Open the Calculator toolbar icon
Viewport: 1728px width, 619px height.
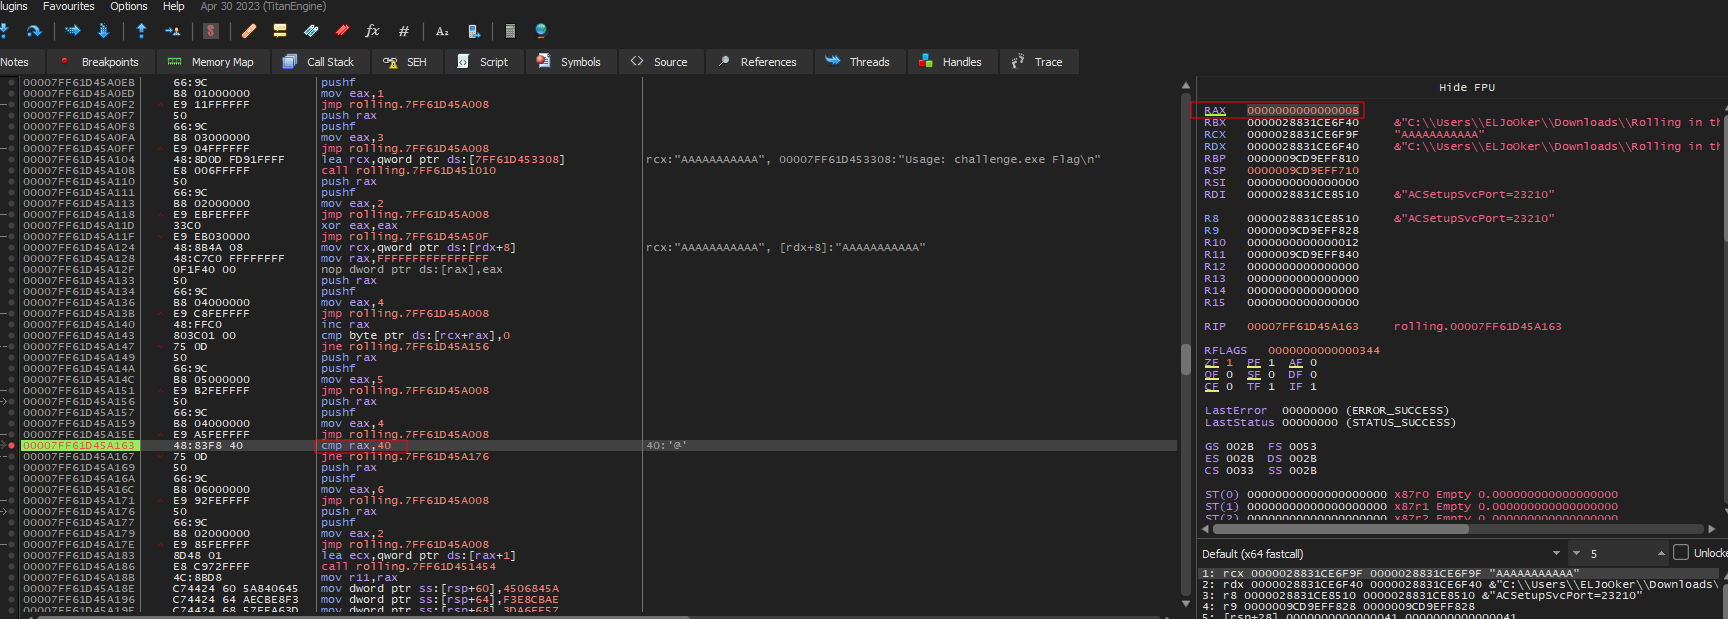tap(509, 31)
